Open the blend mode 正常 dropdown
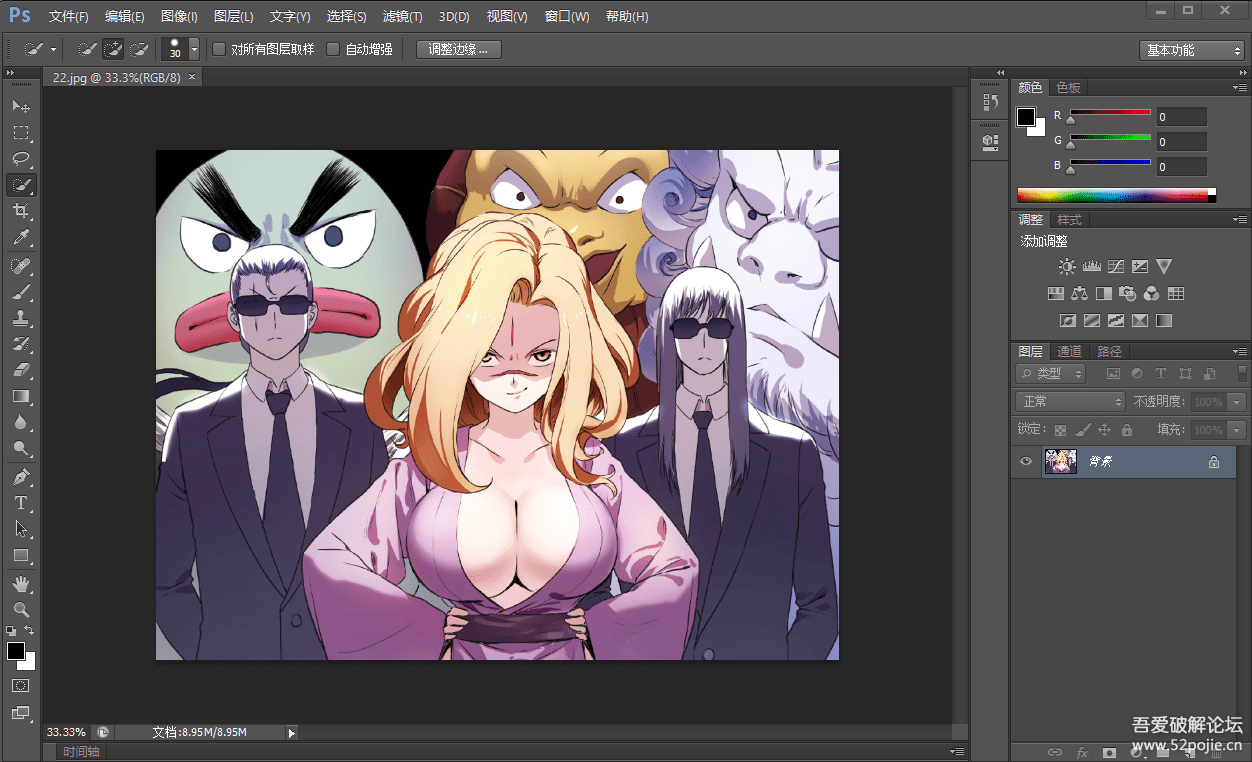 coord(1070,401)
